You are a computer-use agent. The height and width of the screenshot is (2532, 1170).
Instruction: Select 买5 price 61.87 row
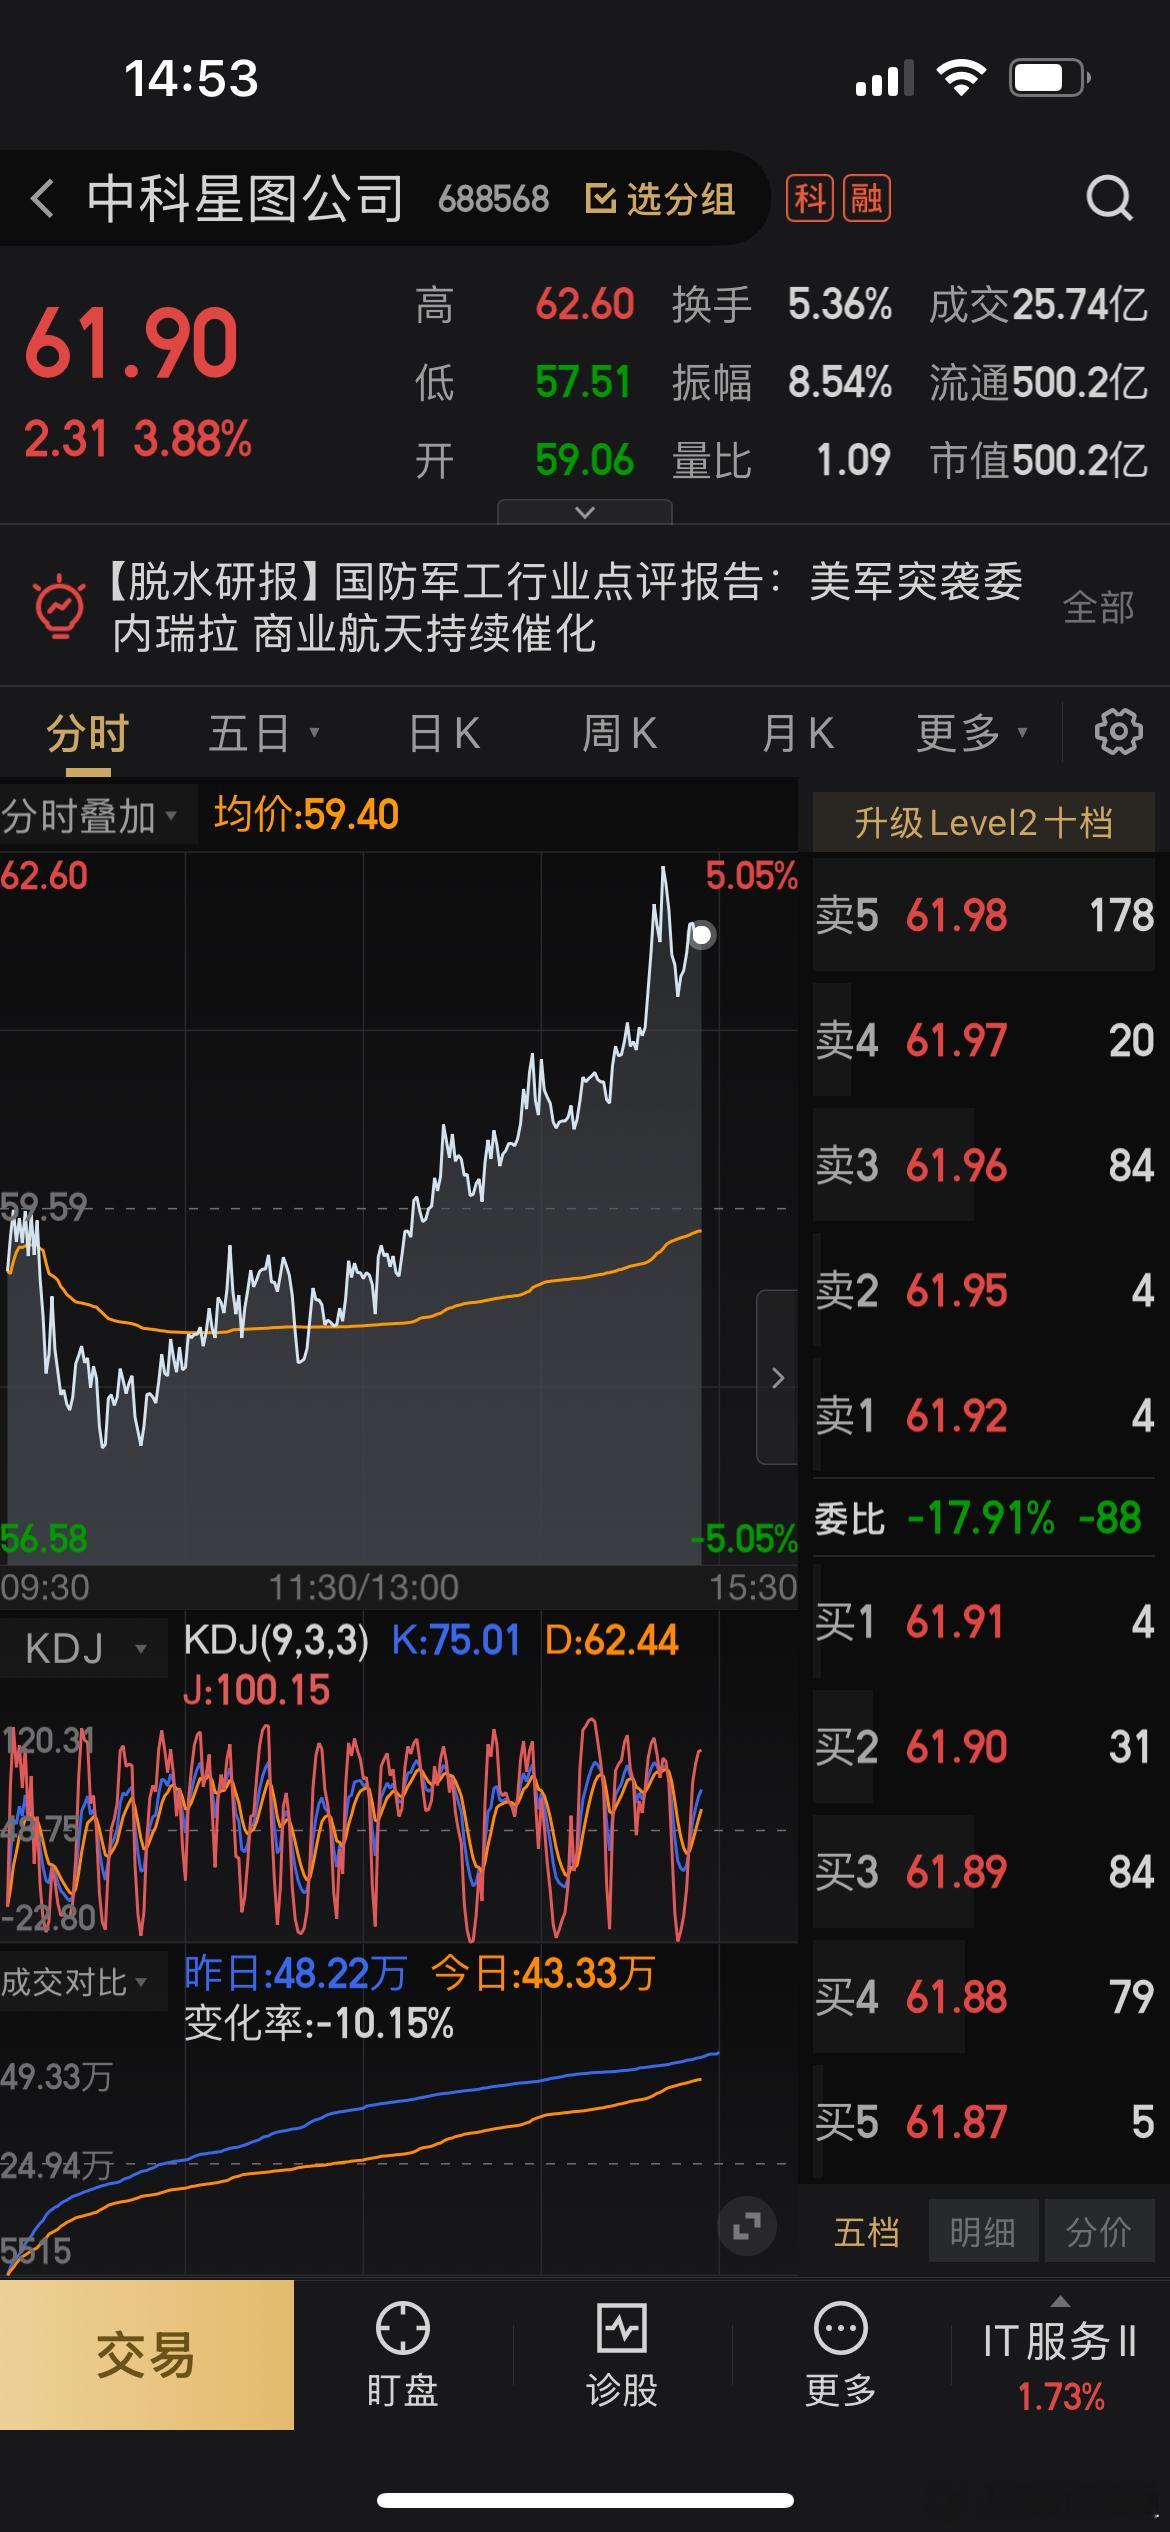pyautogui.click(x=984, y=2122)
